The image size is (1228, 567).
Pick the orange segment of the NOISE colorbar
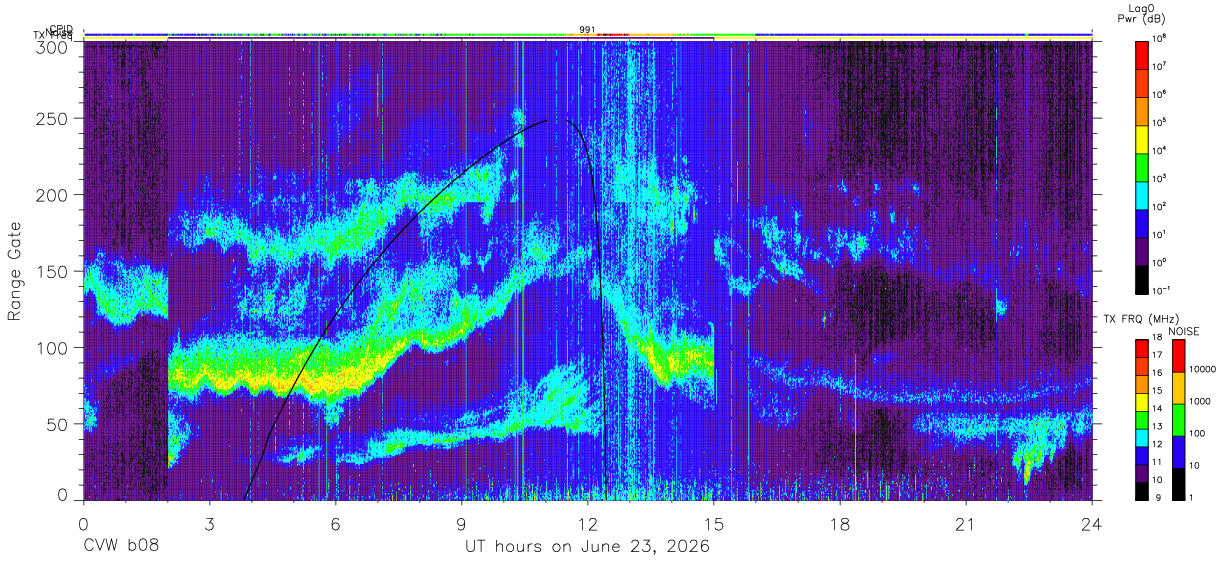click(x=1178, y=388)
